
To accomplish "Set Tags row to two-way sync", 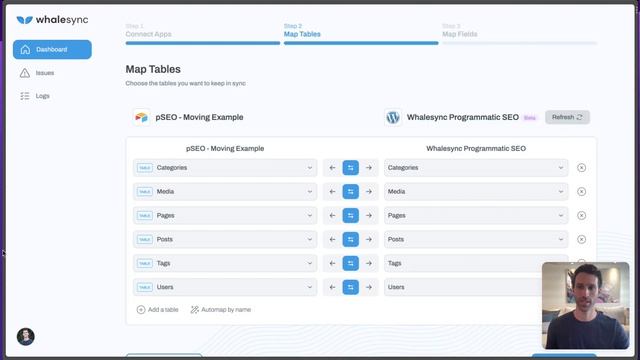I will (351, 263).
